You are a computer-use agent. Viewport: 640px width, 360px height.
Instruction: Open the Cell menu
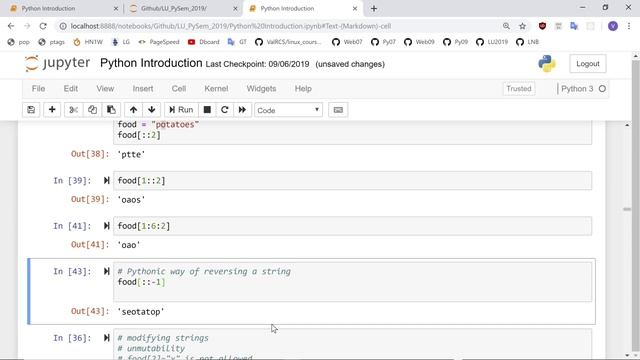(x=179, y=89)
